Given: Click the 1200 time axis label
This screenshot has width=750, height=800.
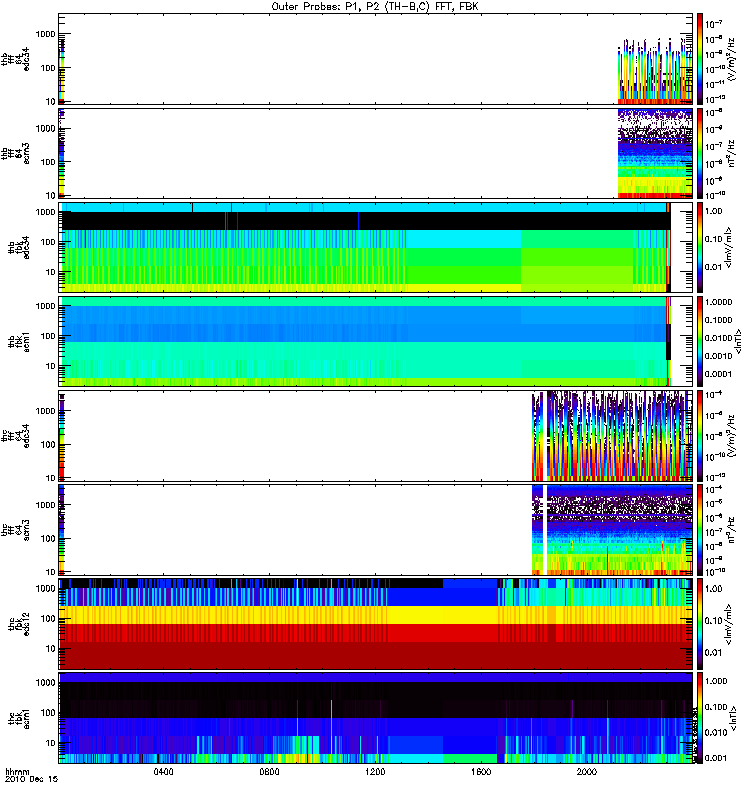Looking at the screenshot, I should coord(375,771).
